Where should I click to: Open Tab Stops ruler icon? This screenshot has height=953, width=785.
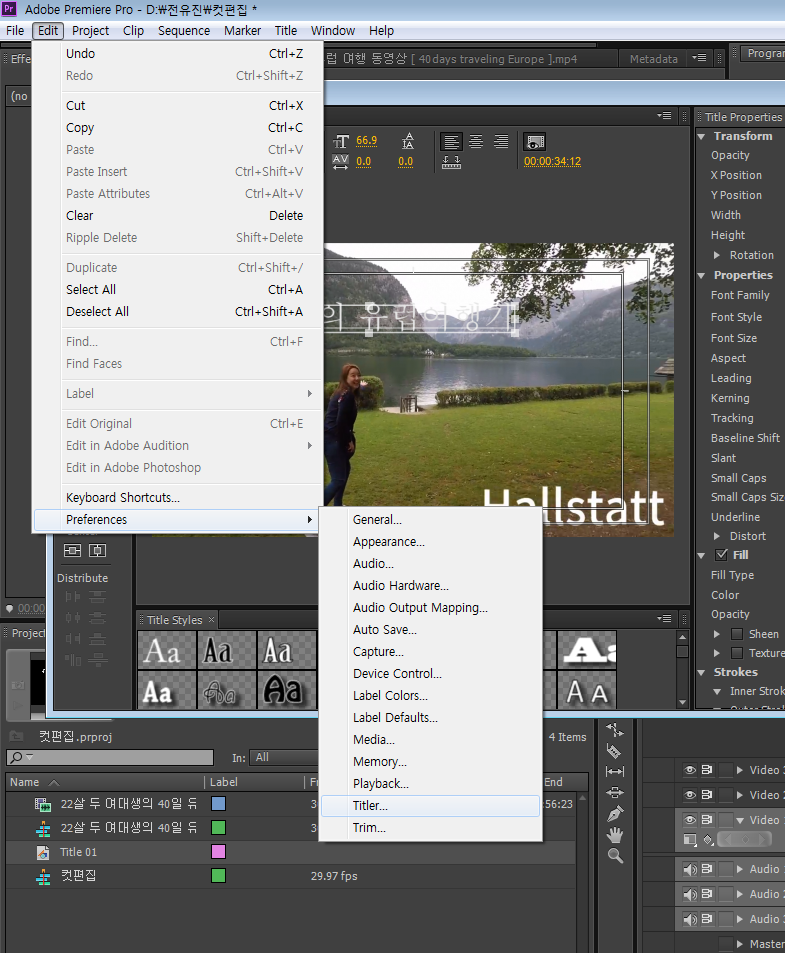click(451, 162)
